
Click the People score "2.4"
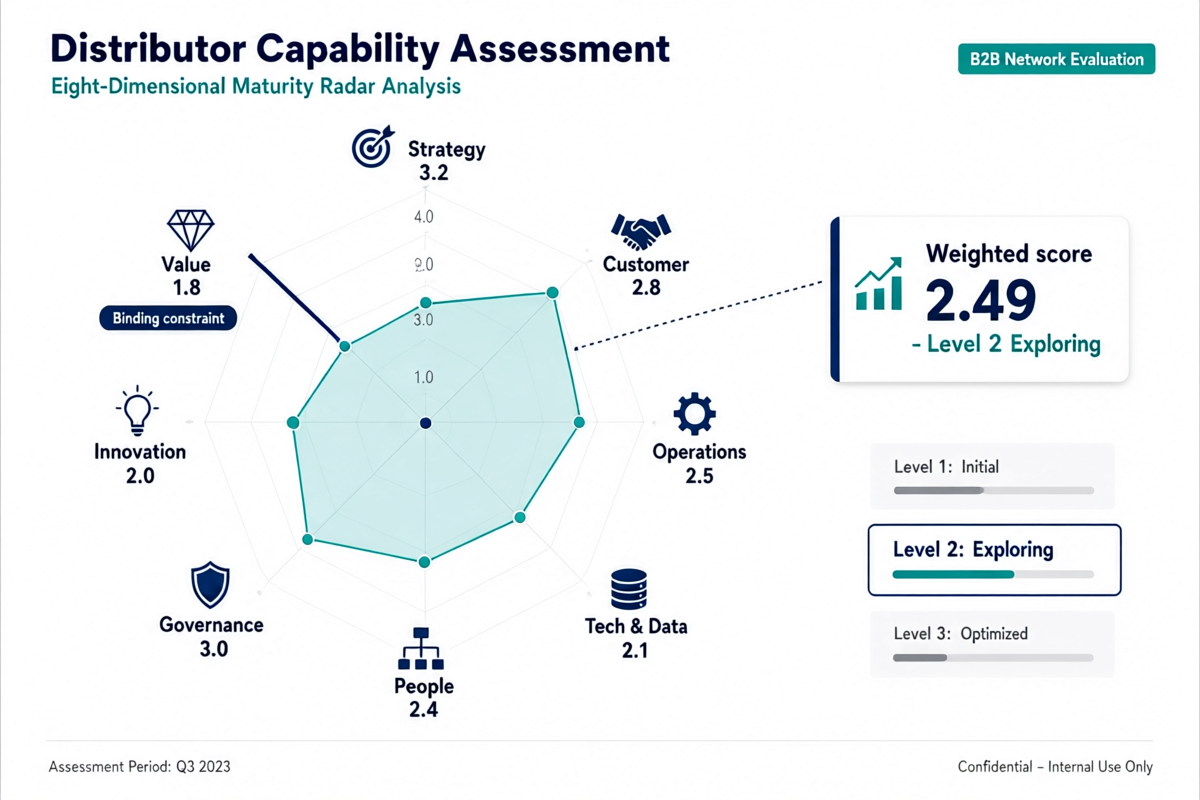pos(423,710)
